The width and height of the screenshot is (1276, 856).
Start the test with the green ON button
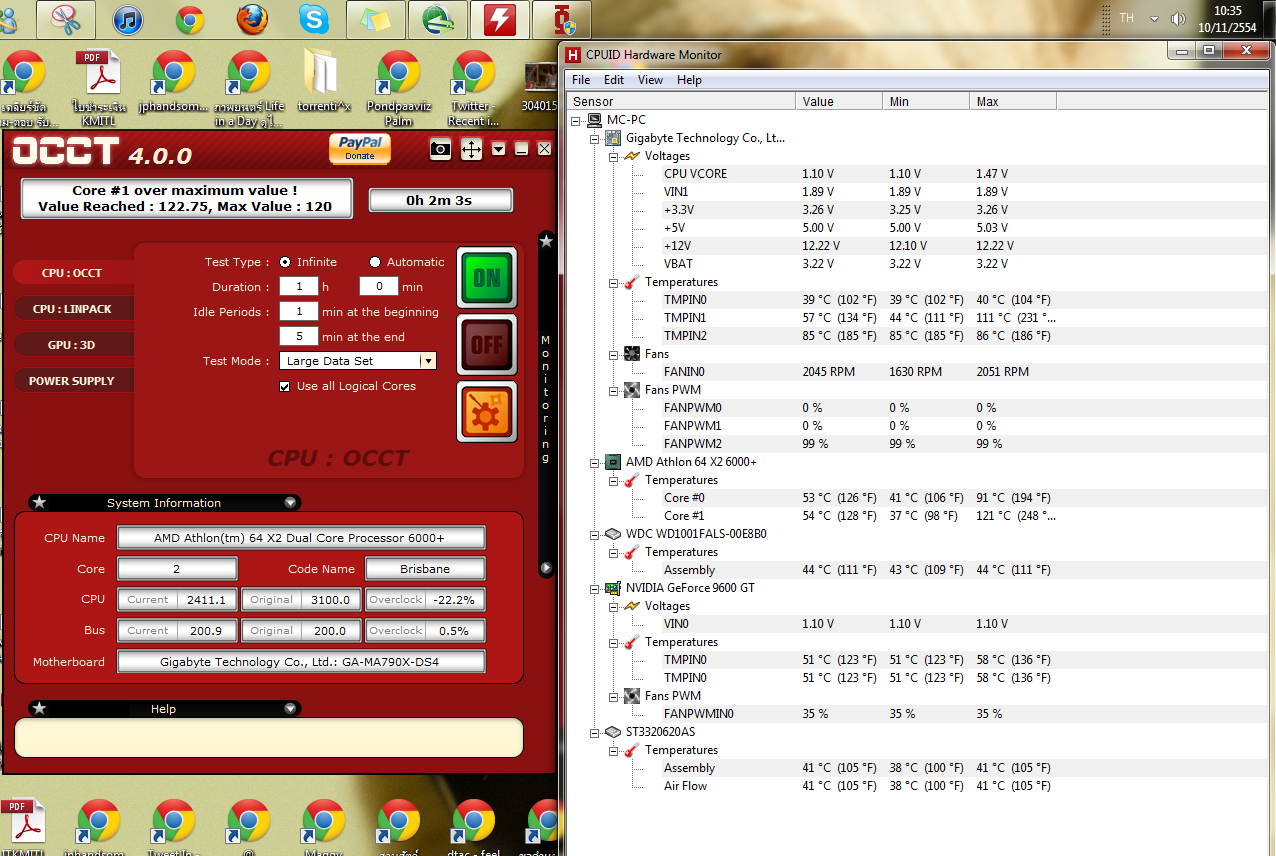click(487, 277)
